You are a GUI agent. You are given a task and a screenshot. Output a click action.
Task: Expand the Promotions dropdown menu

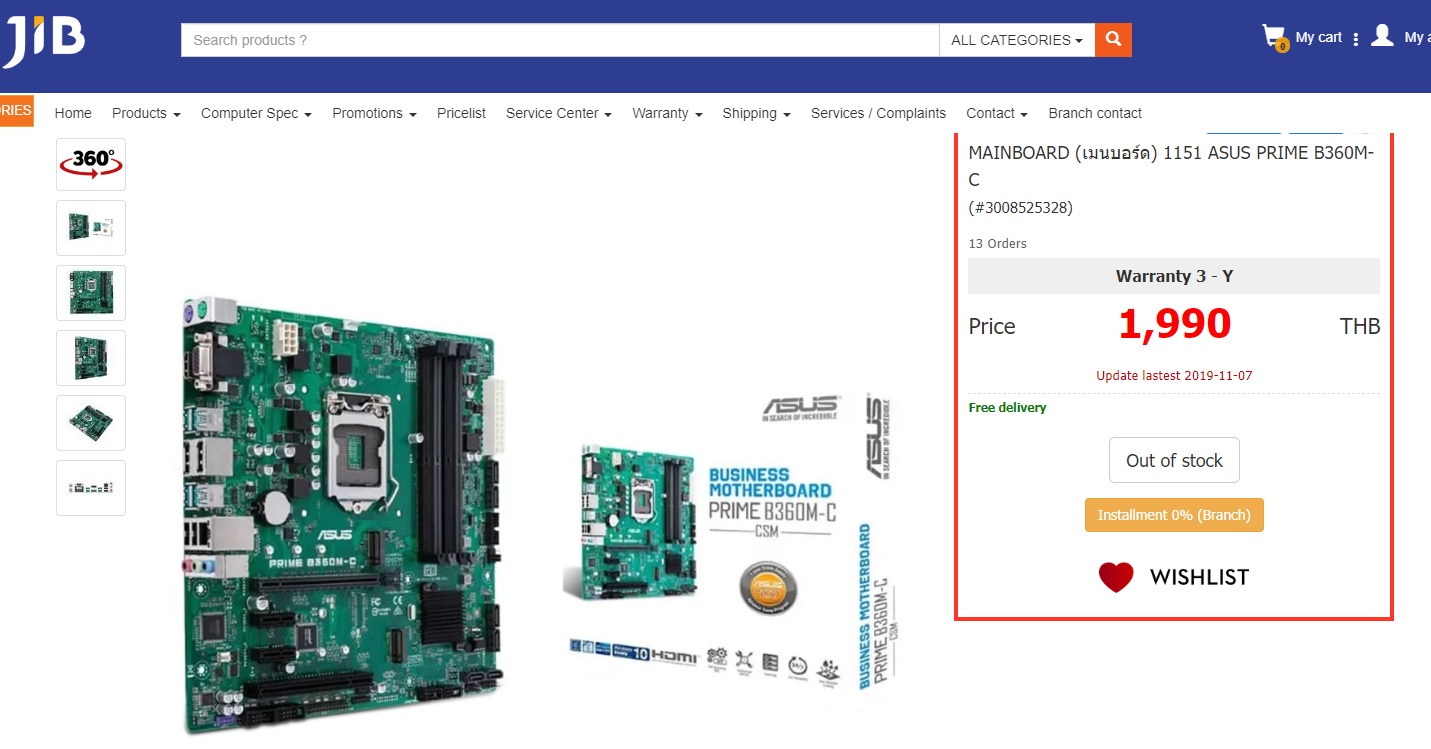coord(374,113)
